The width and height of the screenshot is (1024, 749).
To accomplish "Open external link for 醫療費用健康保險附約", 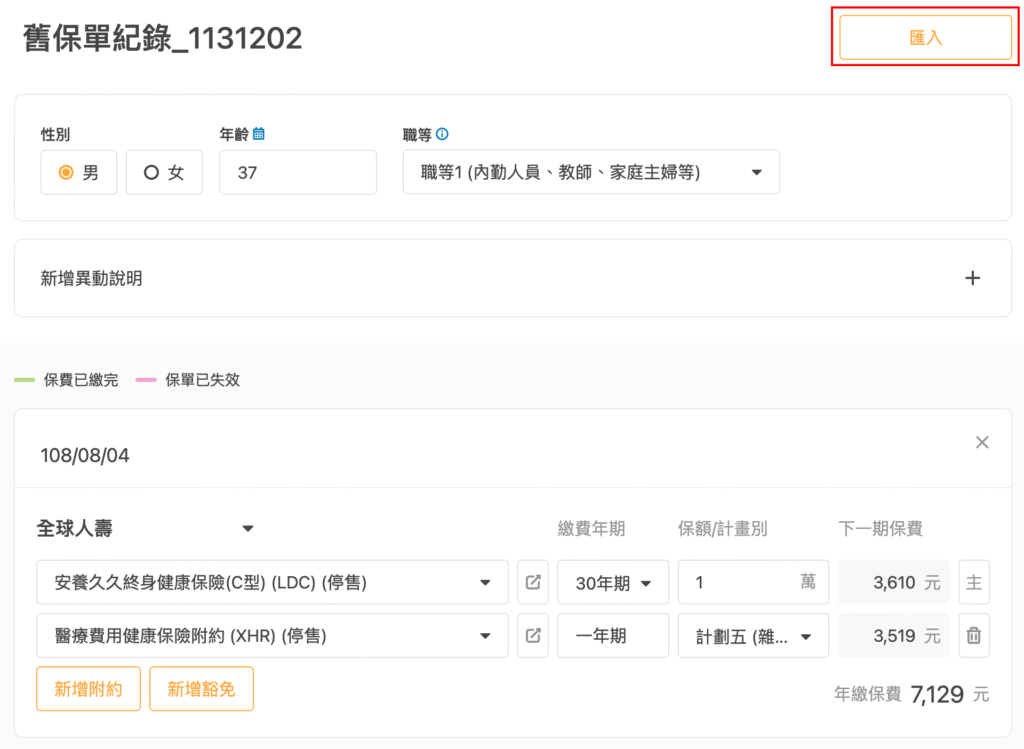I will coord(533,635).
